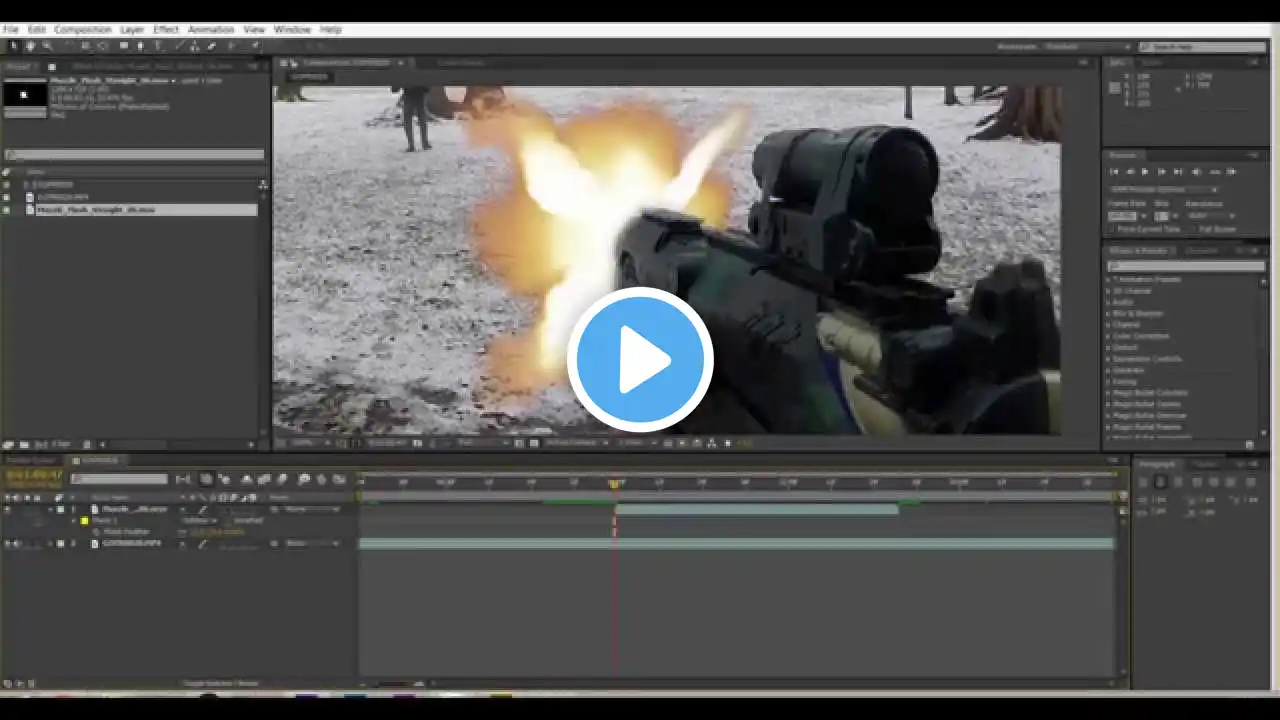Select the Pen tool in the toolbar

tap(140, 46)
